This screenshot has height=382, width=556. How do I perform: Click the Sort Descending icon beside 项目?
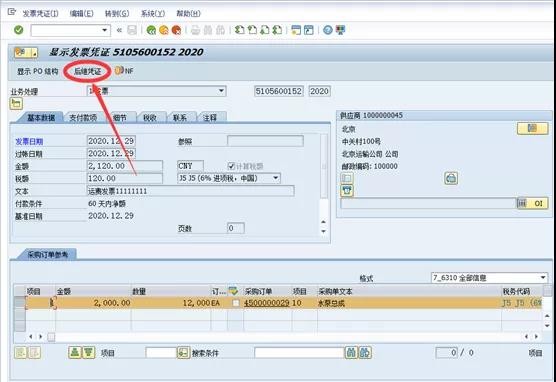click(x=88, y=353)
